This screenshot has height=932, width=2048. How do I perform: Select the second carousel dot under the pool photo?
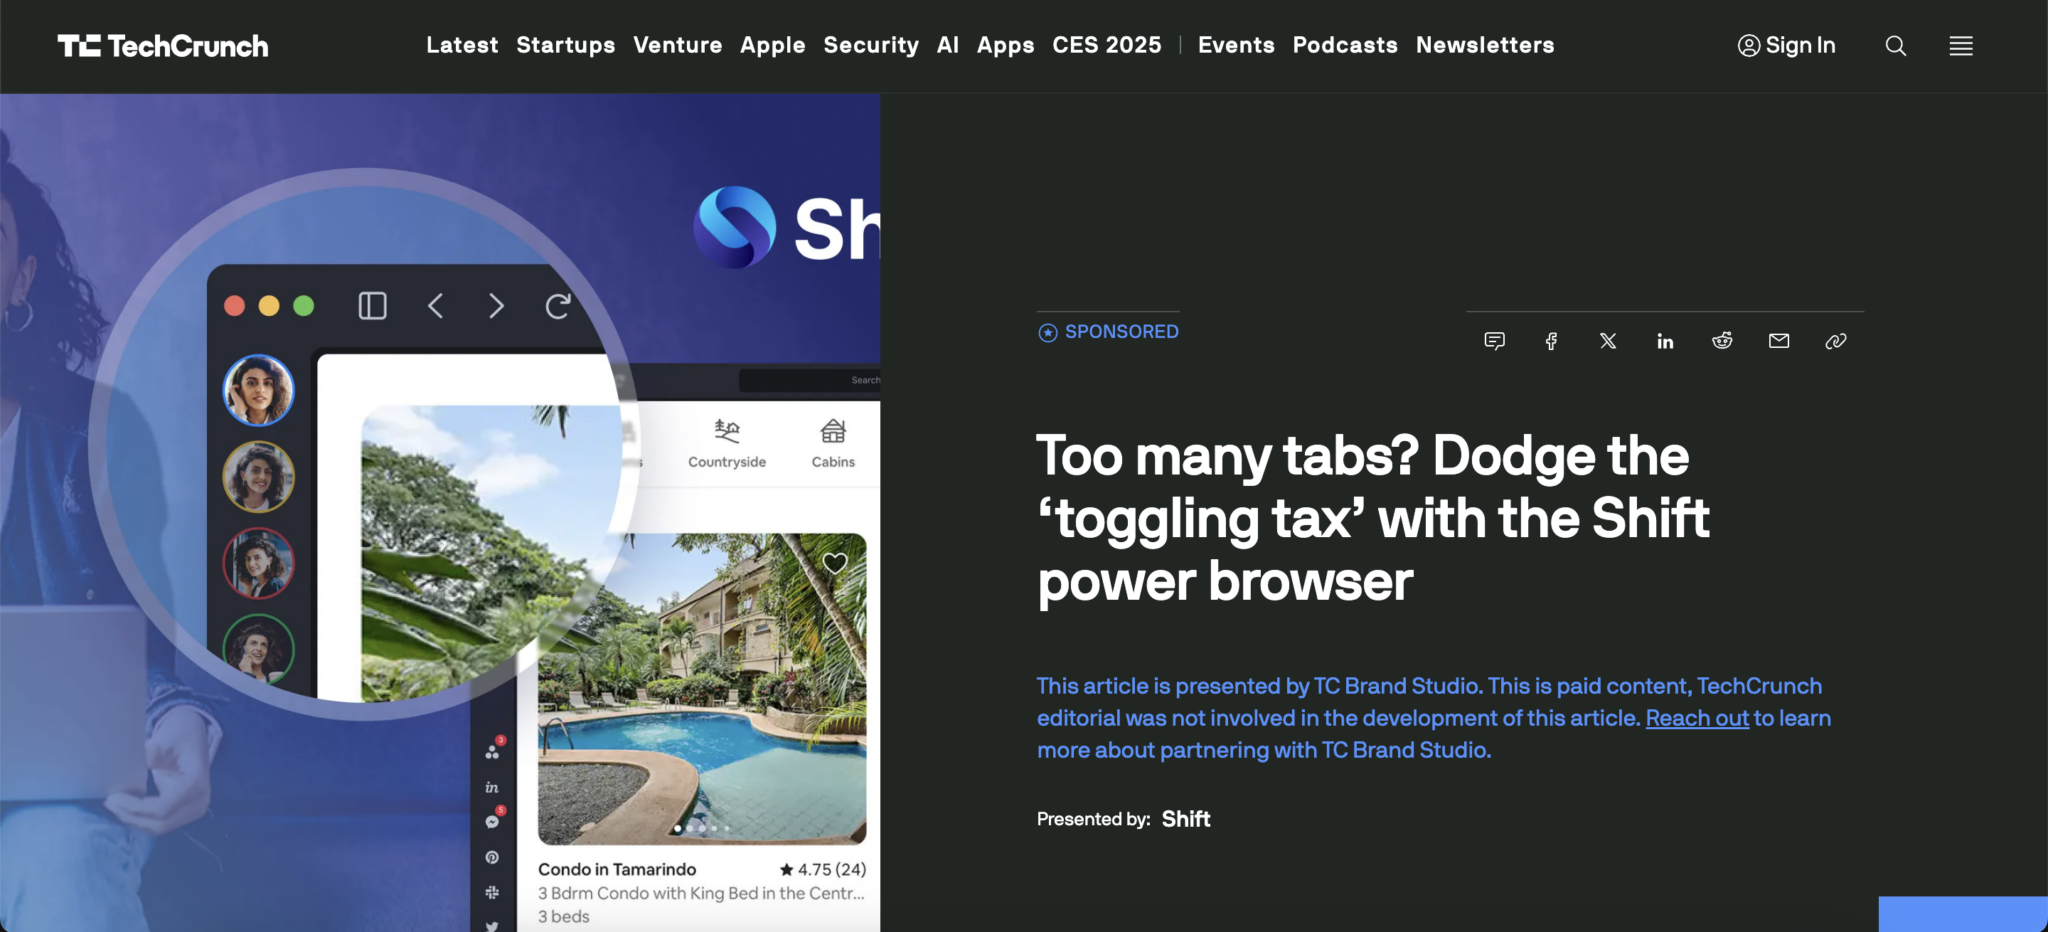pyautogui.click(x=689, y=829)
